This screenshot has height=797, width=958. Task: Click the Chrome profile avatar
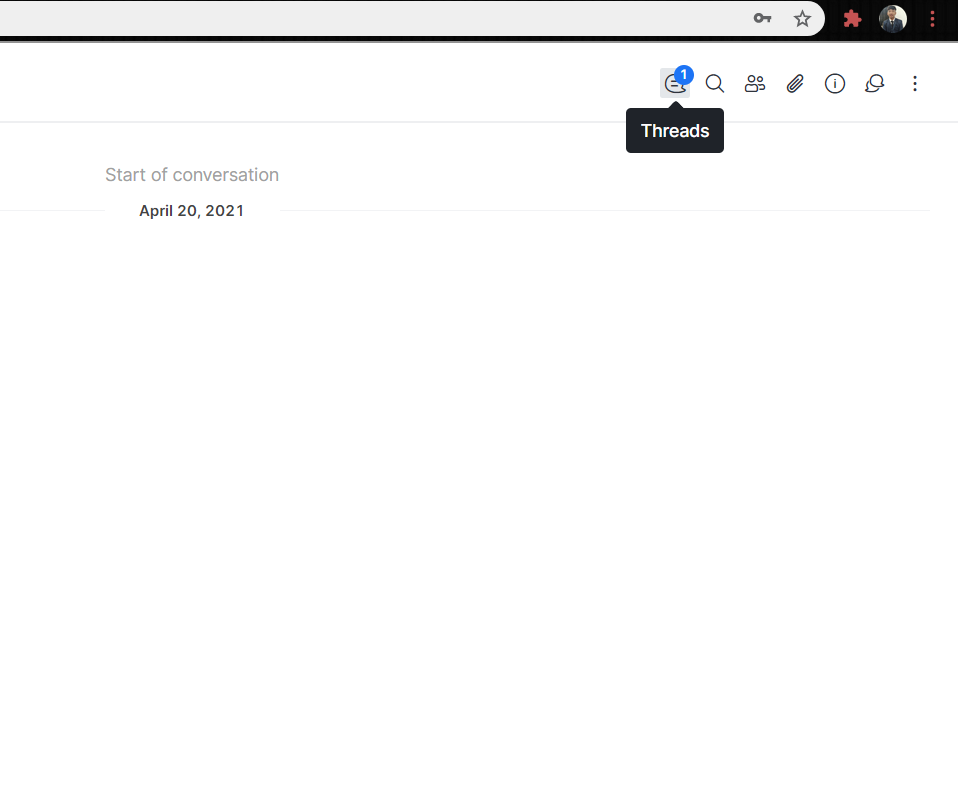(x=892, y=19)
